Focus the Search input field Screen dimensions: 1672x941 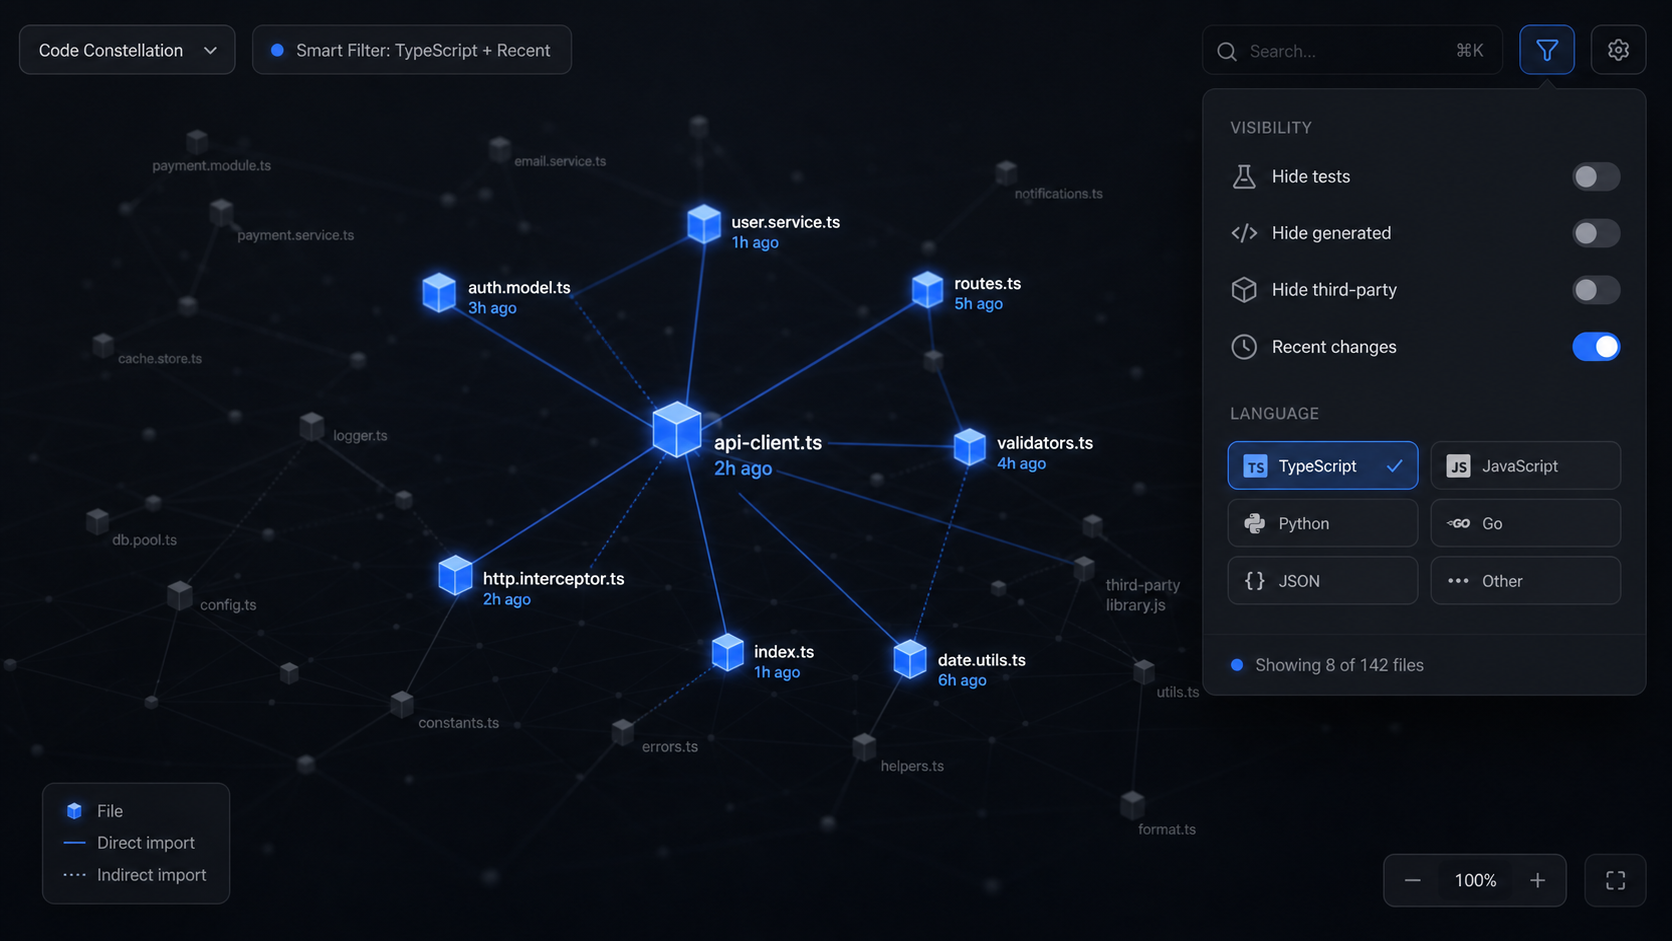click(1352, 50)
